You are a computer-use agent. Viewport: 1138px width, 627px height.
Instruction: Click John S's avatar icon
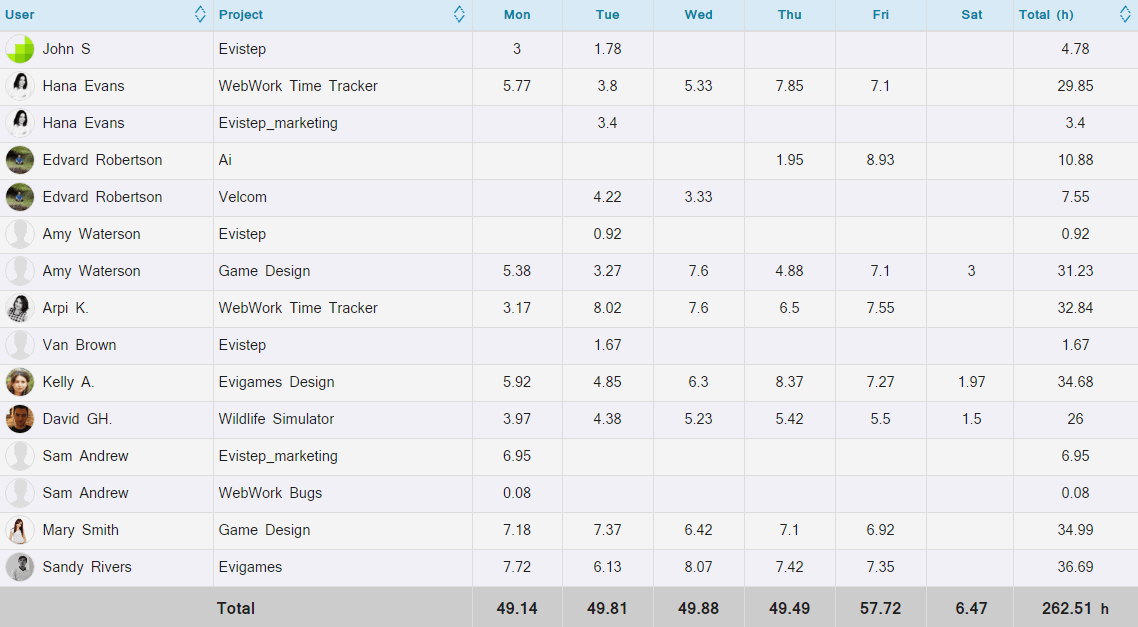coord(19,49)
